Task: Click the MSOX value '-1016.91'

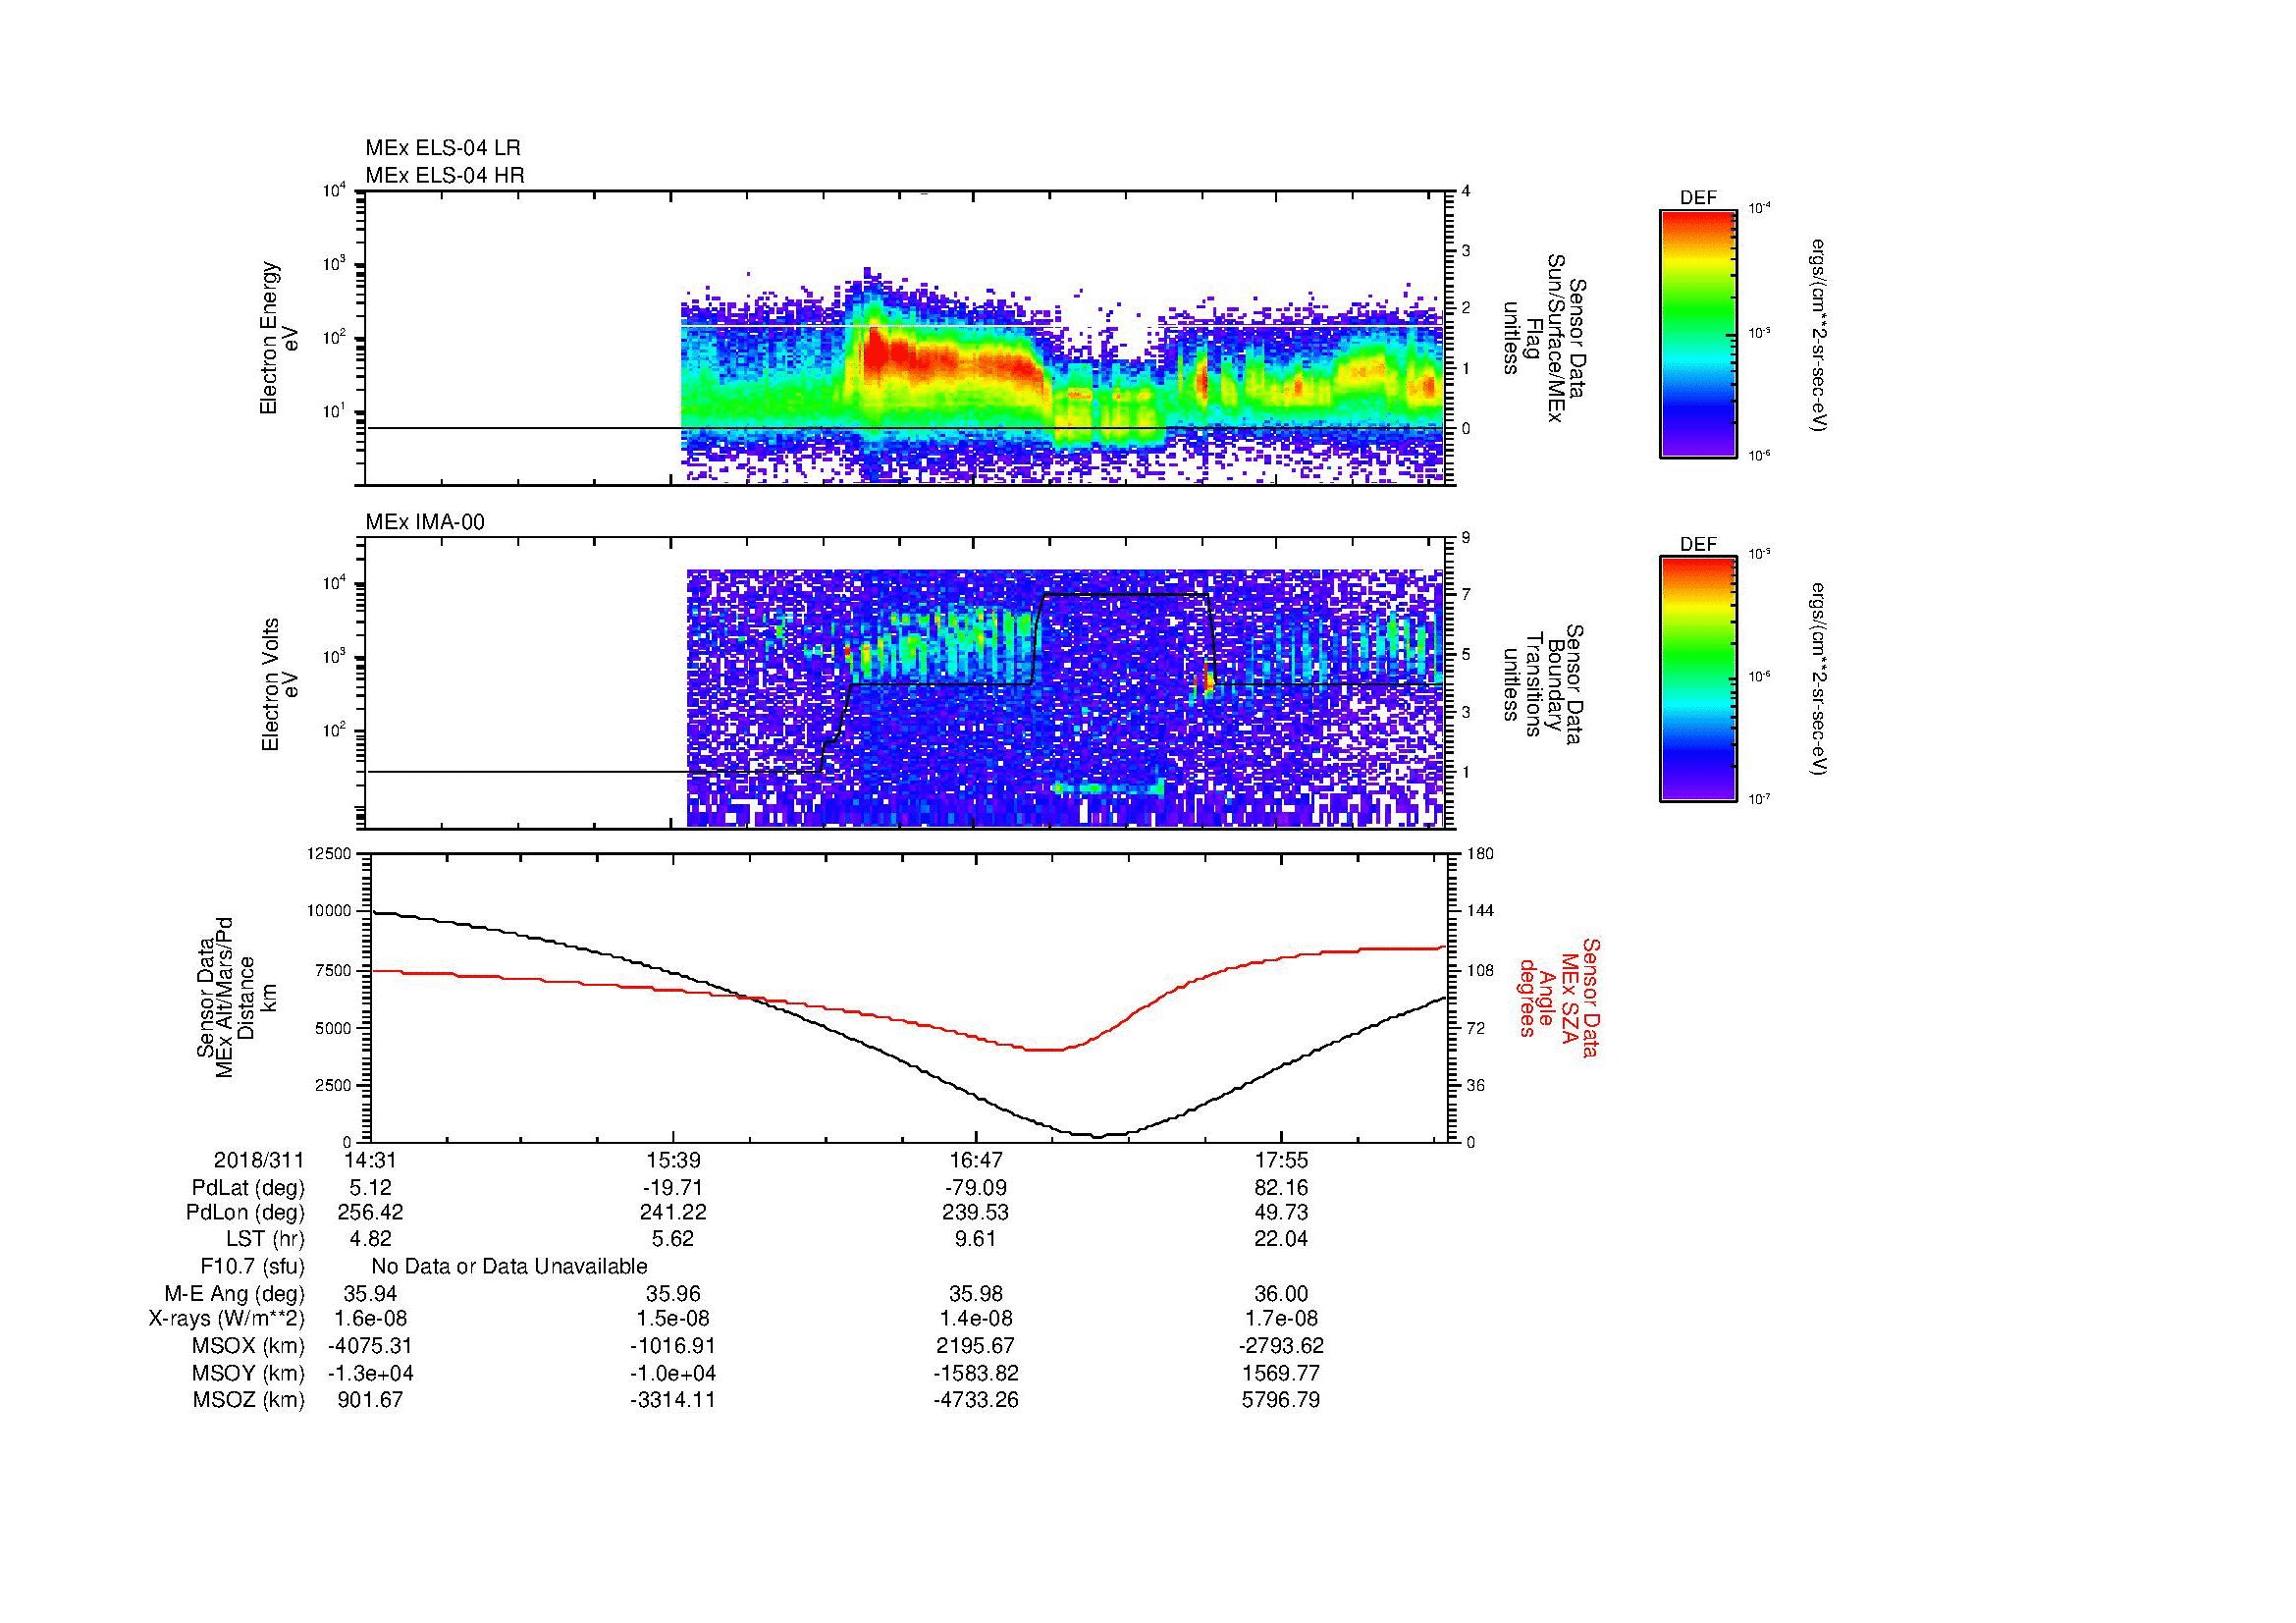Action: [674, 1347]
